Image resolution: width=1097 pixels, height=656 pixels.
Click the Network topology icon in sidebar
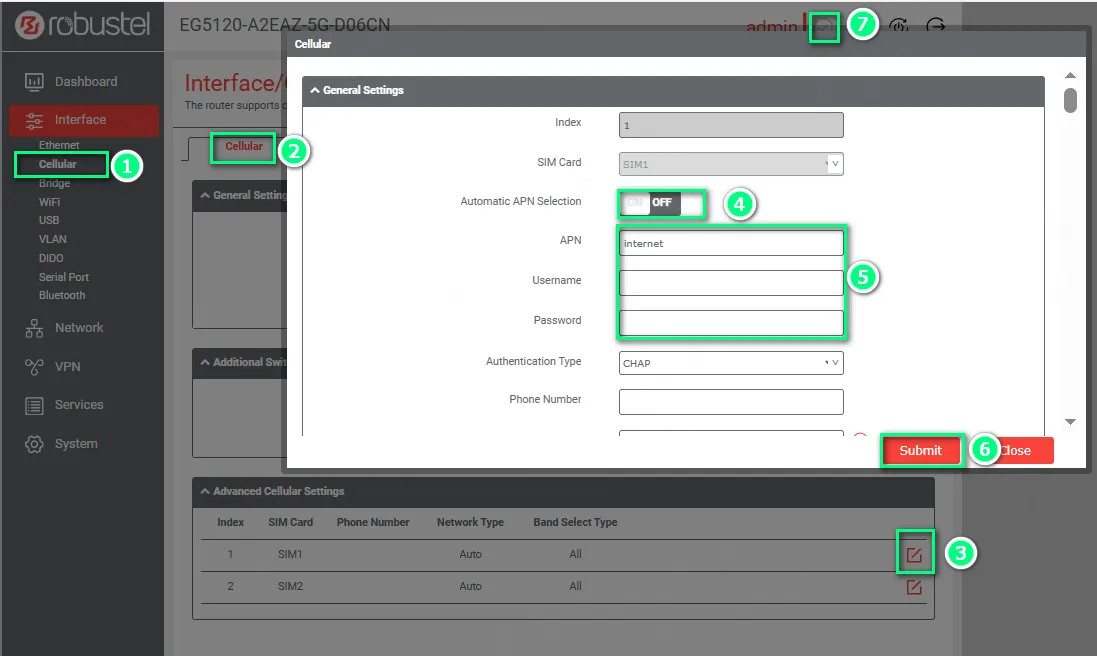click(34, 328)
